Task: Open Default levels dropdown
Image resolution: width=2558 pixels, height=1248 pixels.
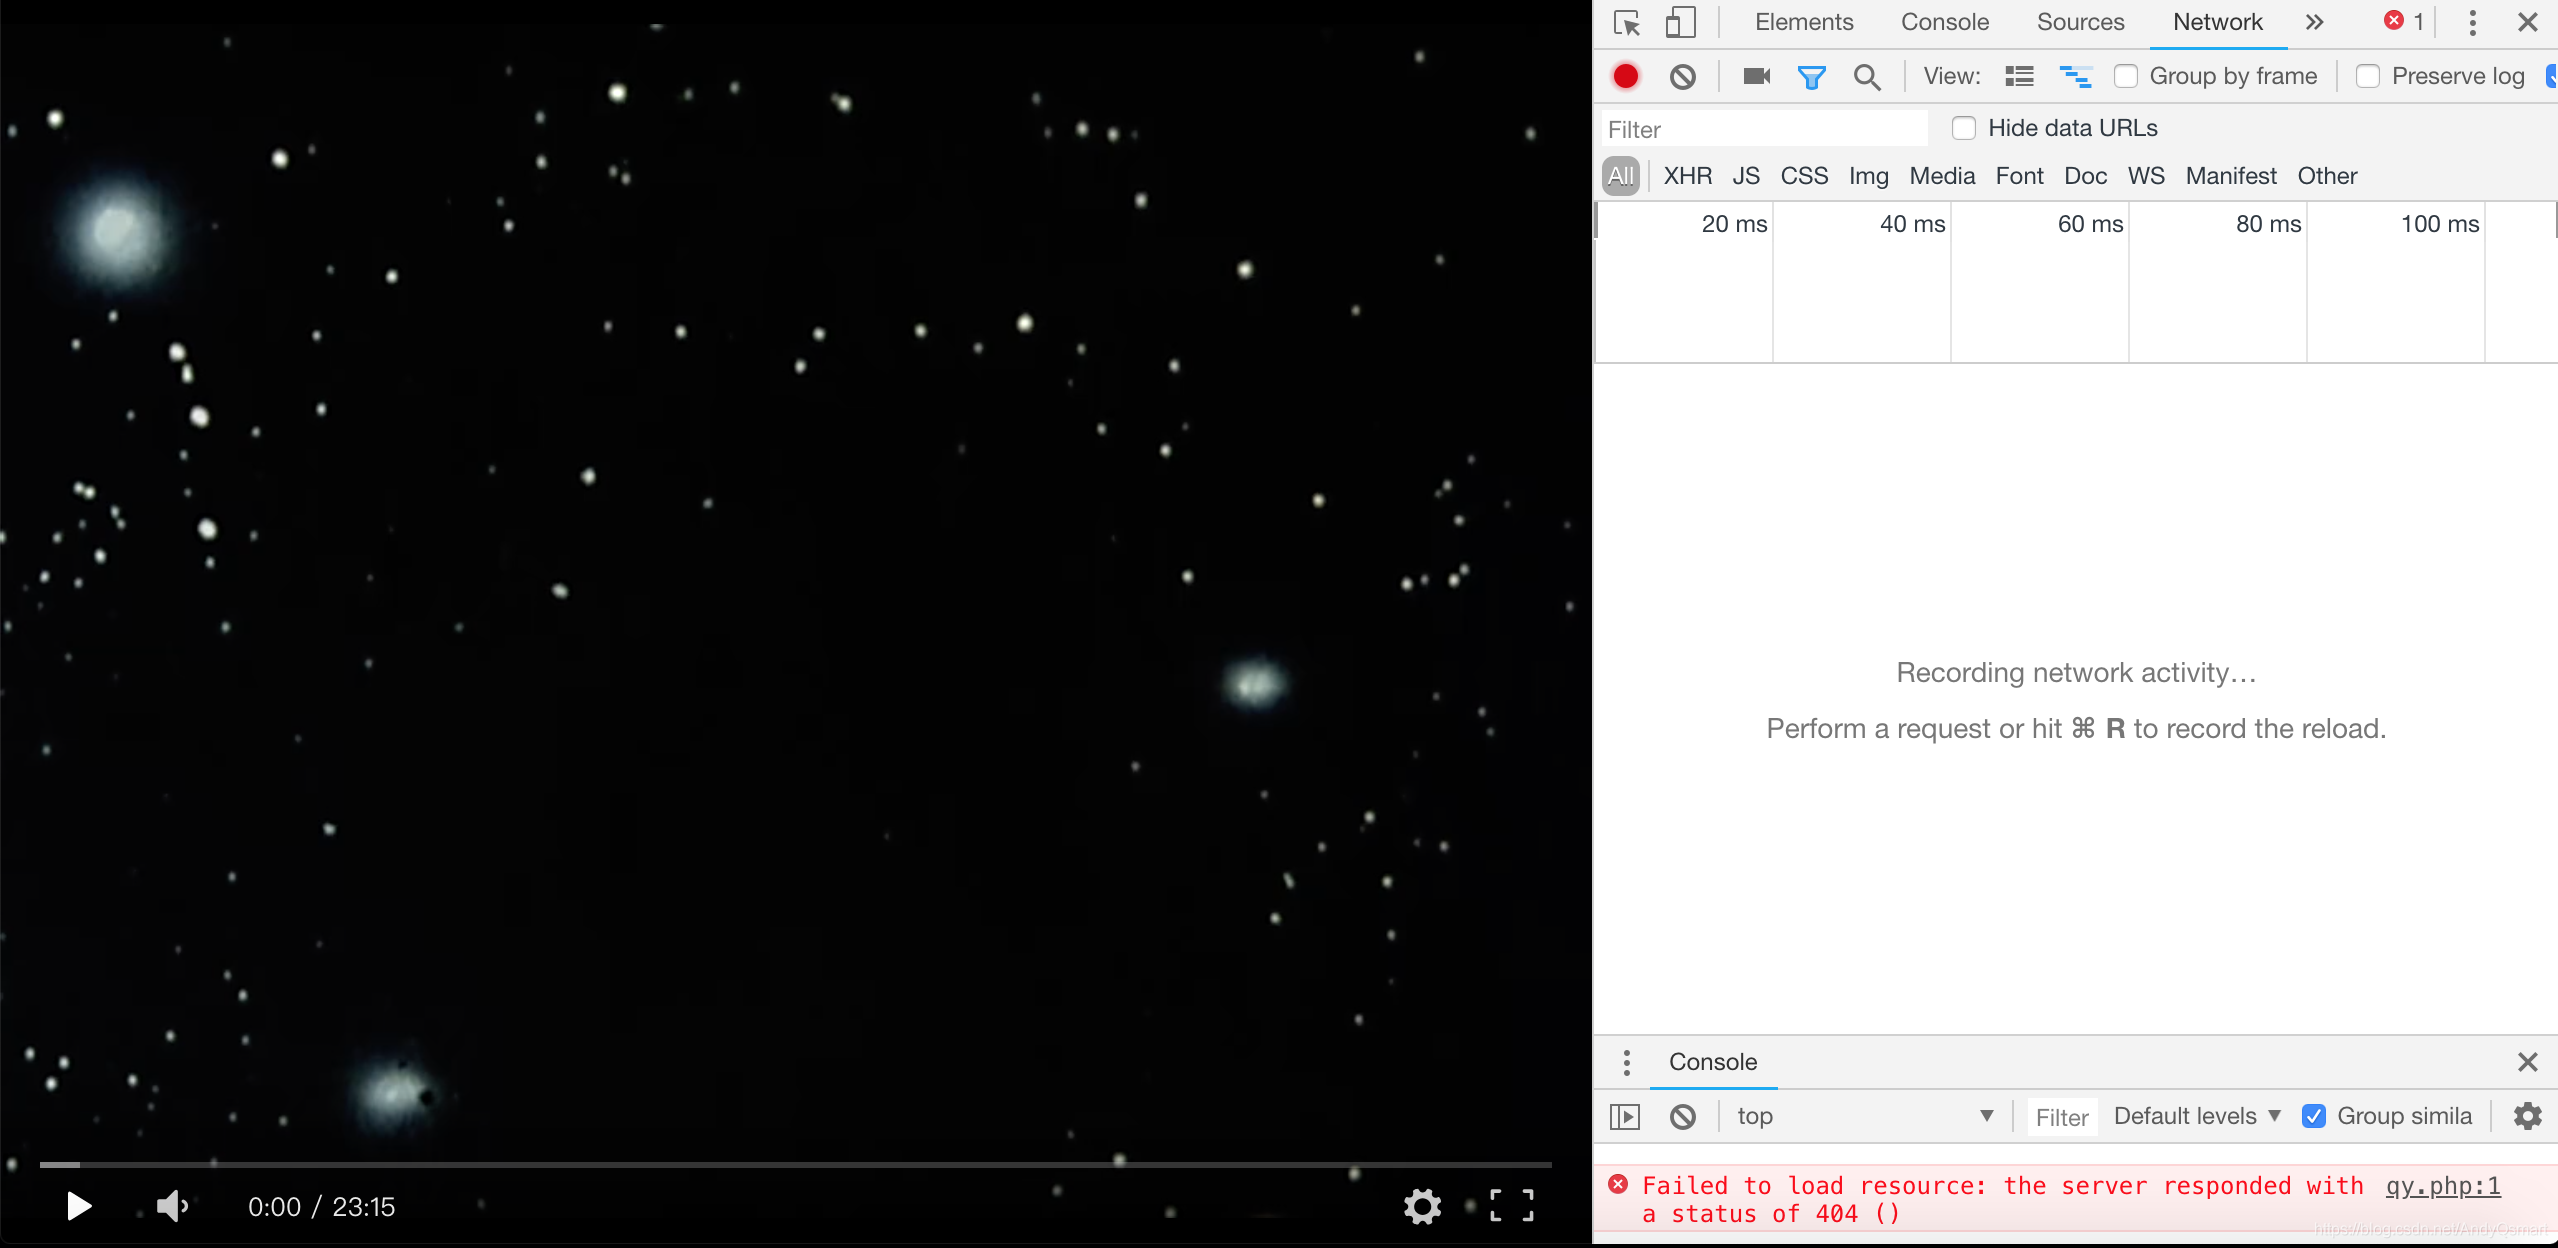Action: pyautogui.click(x=2196, y=1116)
